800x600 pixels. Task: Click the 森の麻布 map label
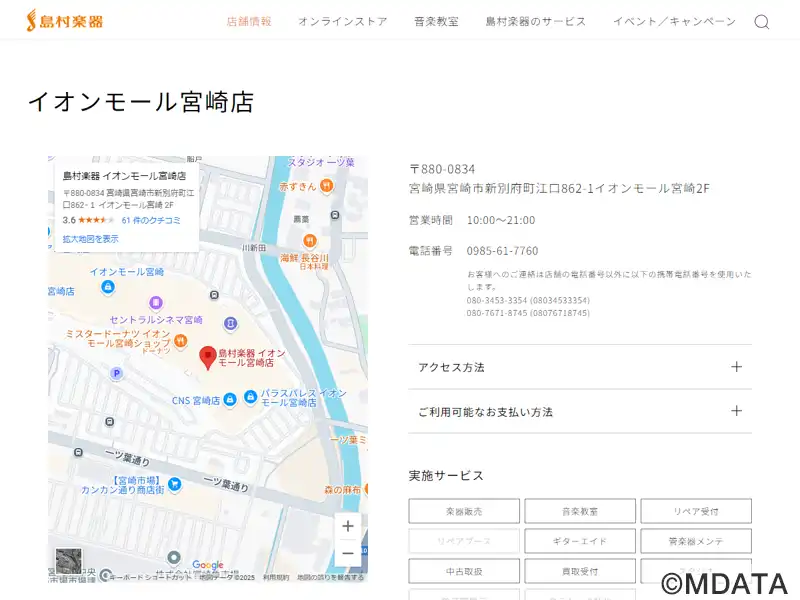[342, 490]
